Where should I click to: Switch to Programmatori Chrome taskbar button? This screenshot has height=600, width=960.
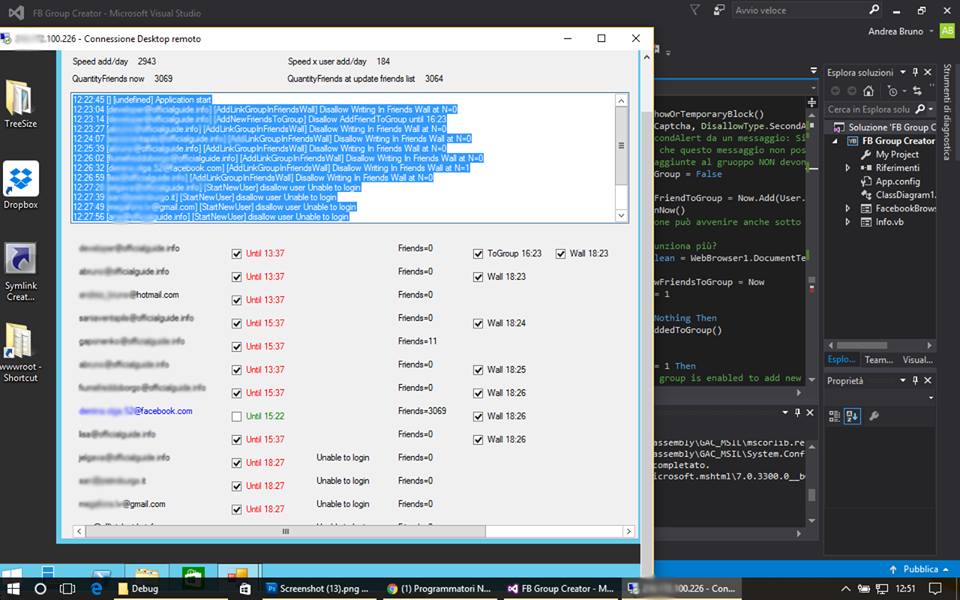(x=439, y=588)
